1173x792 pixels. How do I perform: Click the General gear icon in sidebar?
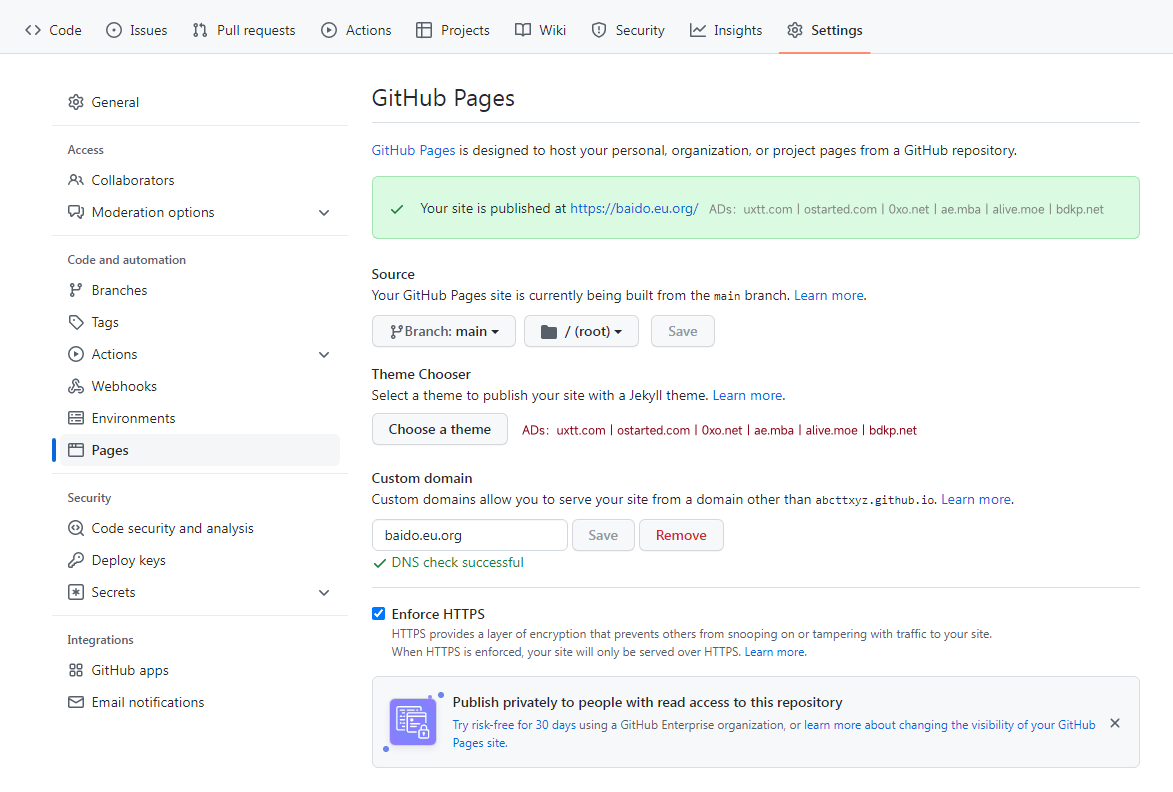[x=76, y=102]
